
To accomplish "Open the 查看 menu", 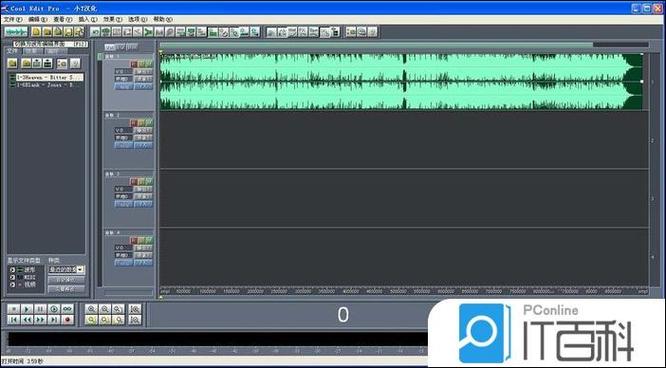I will point(62,20).
